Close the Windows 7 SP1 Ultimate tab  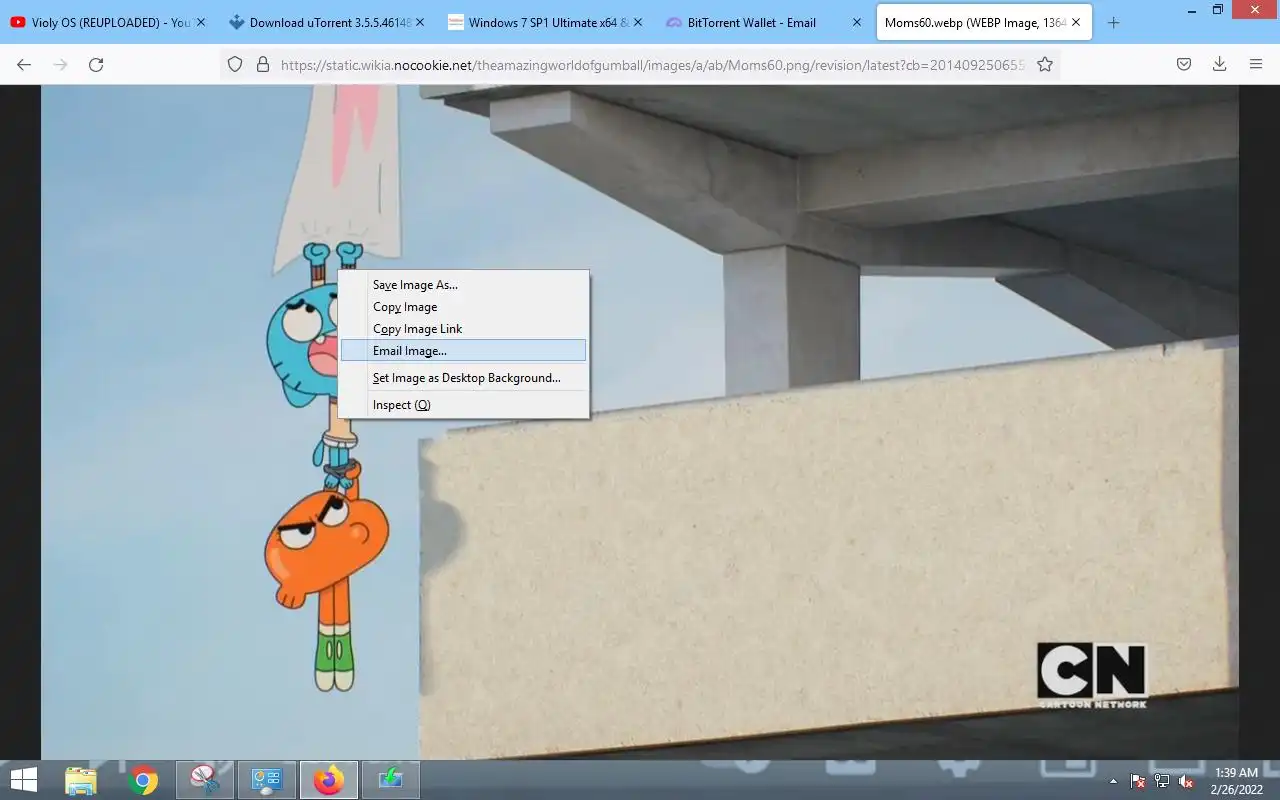click(x=638, y=22)
